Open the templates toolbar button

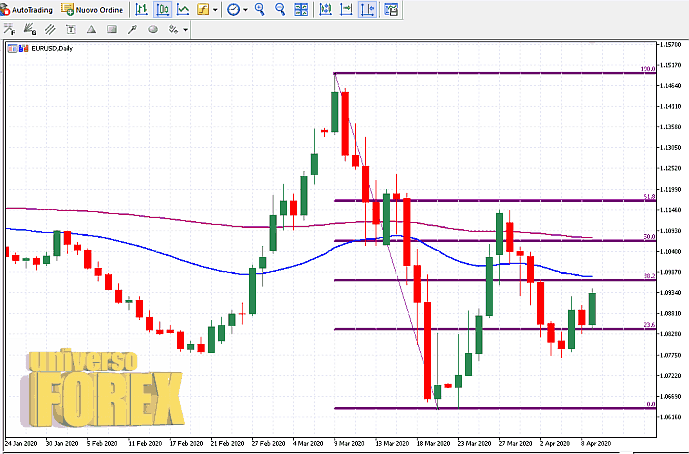point(391,9)
